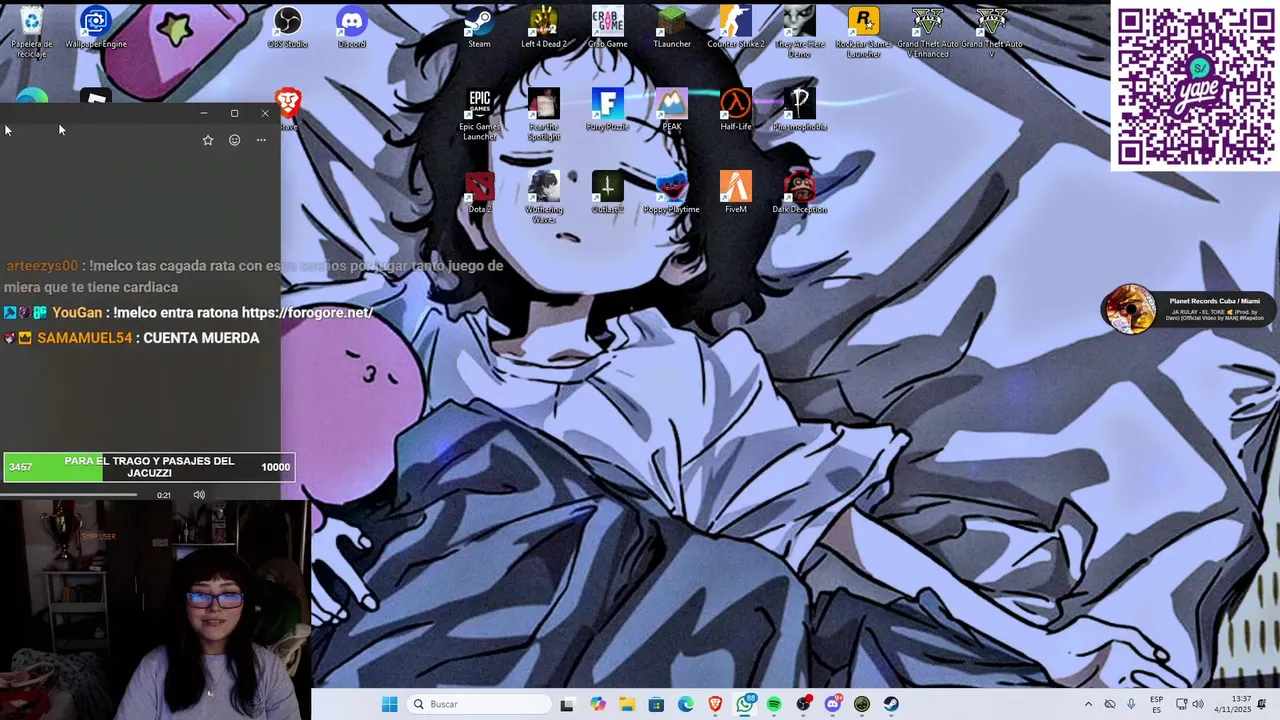Switch to Spotify in the taskbar
Image resolution: width=1280 pixels, height=720 pixels.
pyautogui.click(x=774, y=704)
